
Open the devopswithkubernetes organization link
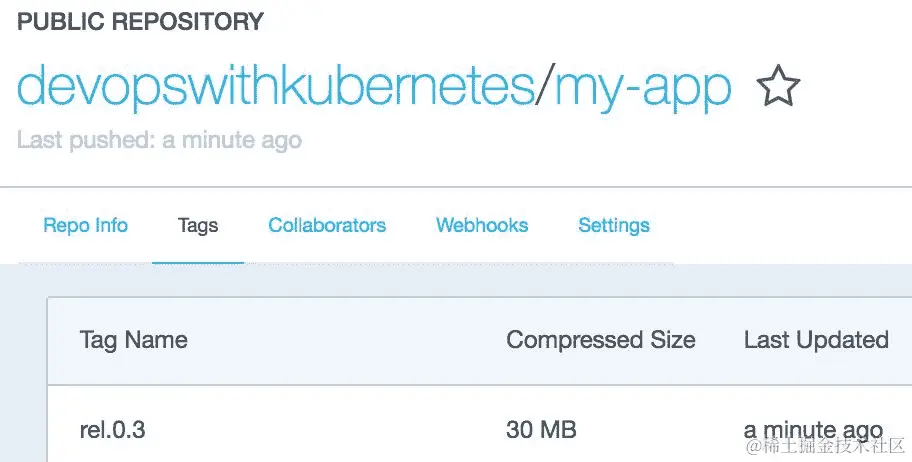[276, 89]
